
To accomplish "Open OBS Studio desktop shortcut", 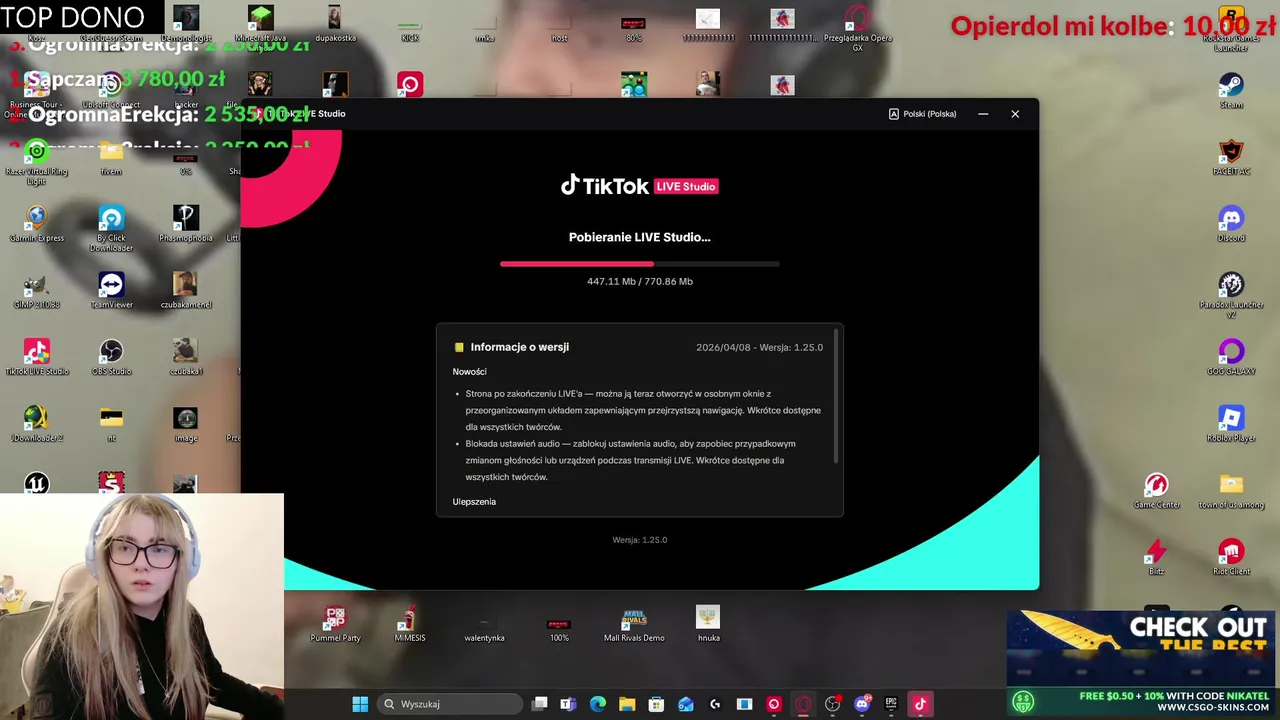I will (111, 358).
